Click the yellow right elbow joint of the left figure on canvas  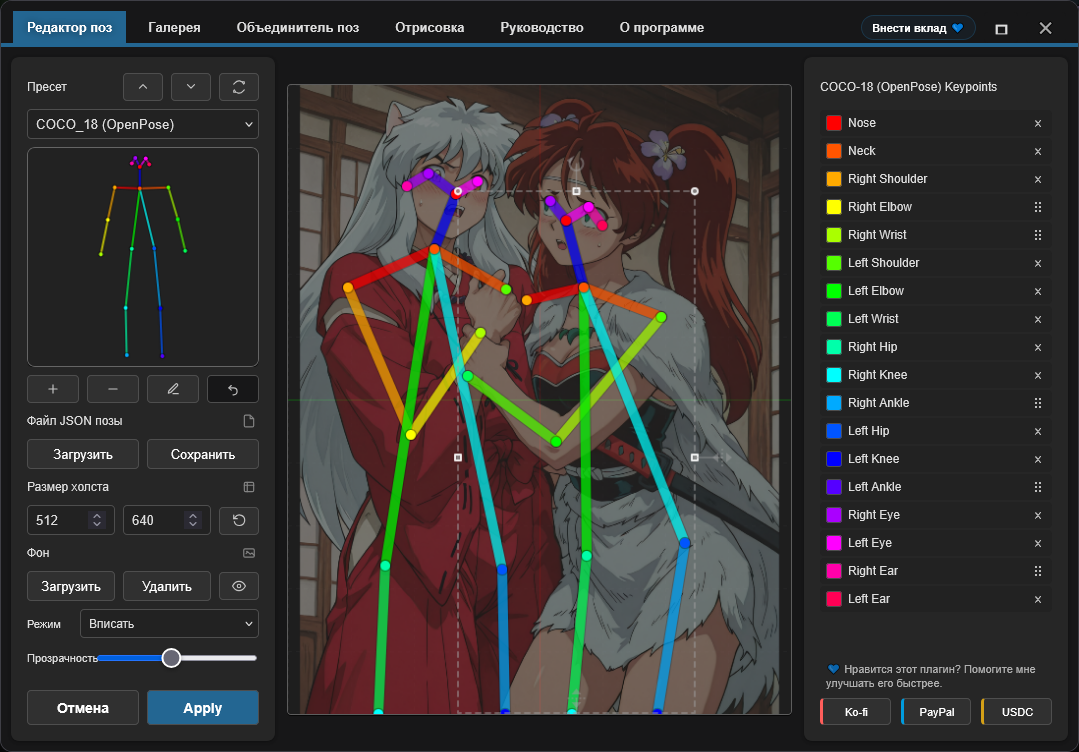click(x=411, y=435)
